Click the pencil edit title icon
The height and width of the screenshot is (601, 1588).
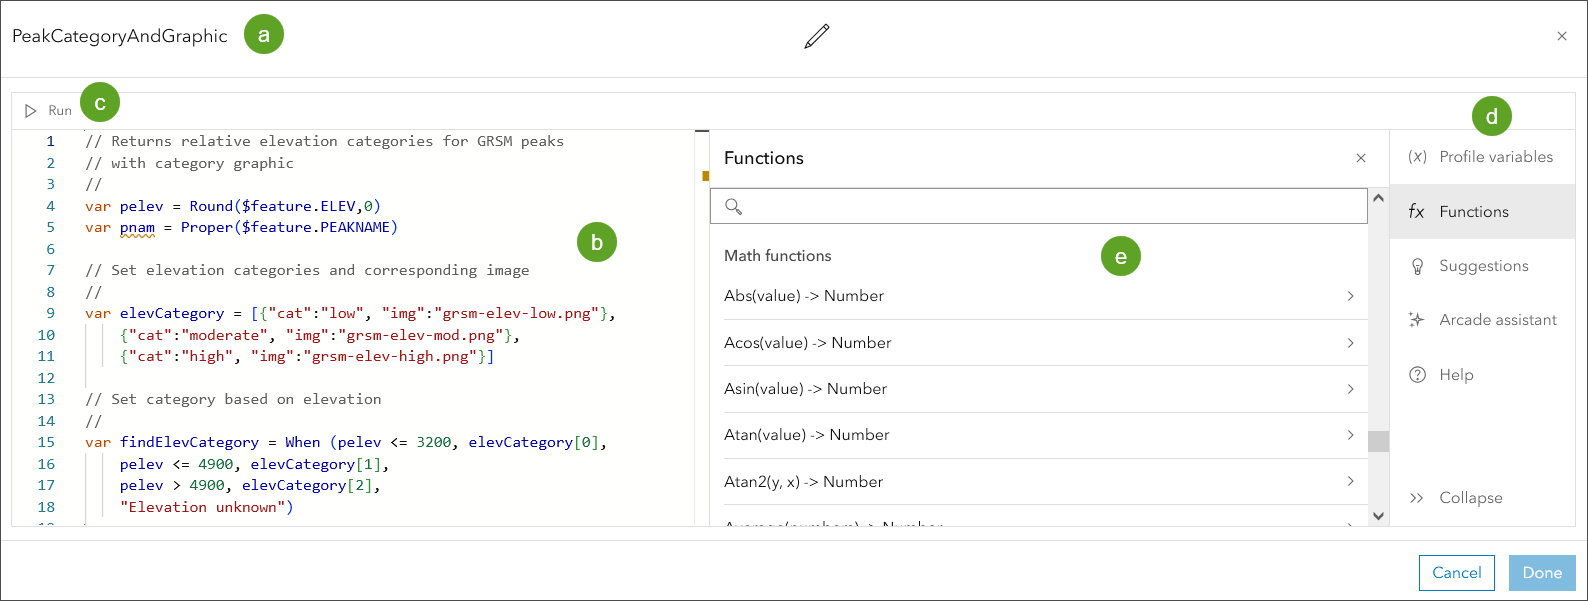pyautogui.click(x=817, y=36)
